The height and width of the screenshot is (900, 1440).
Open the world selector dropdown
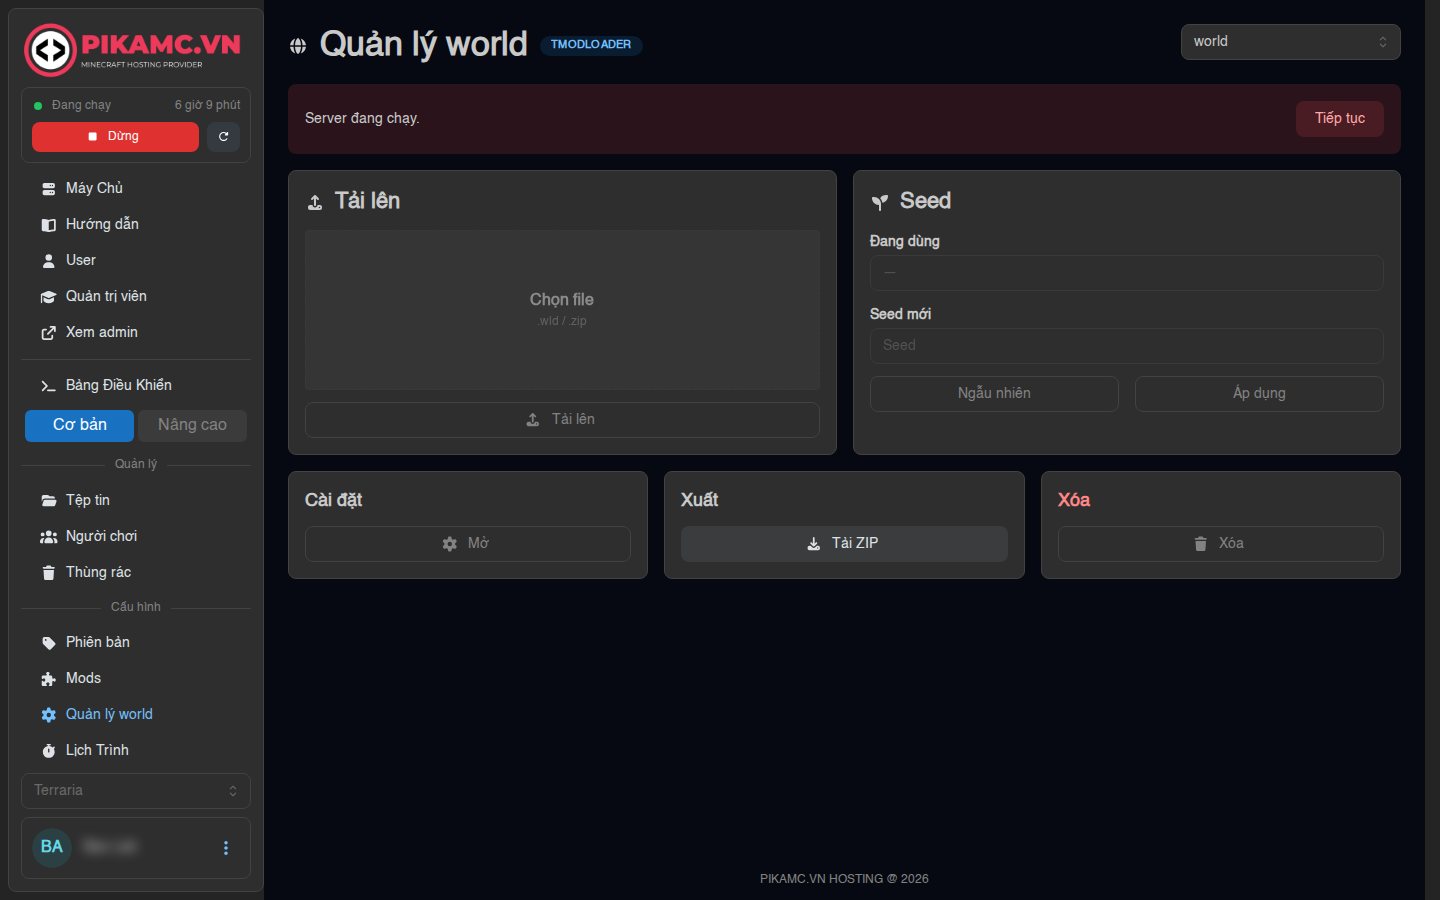1290,42
